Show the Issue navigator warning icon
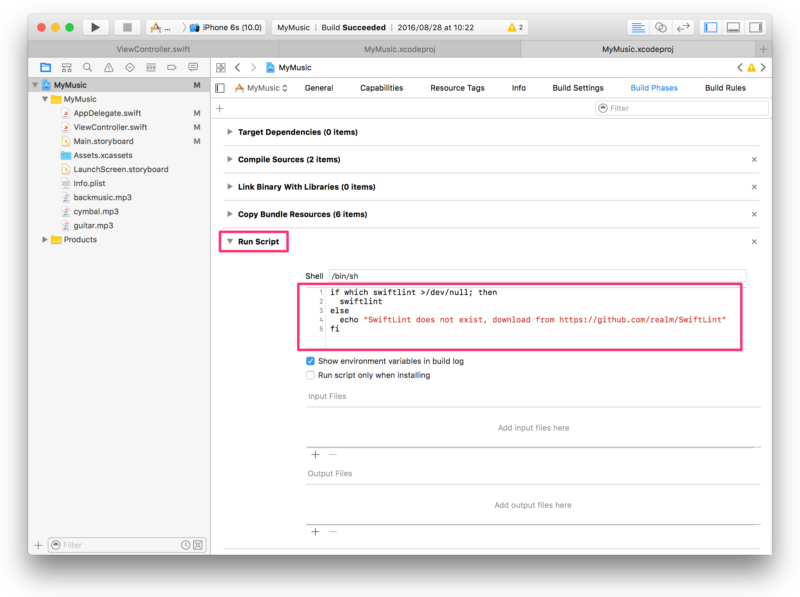The height and width of the screenshot is (597, 800). coord(108,67)
